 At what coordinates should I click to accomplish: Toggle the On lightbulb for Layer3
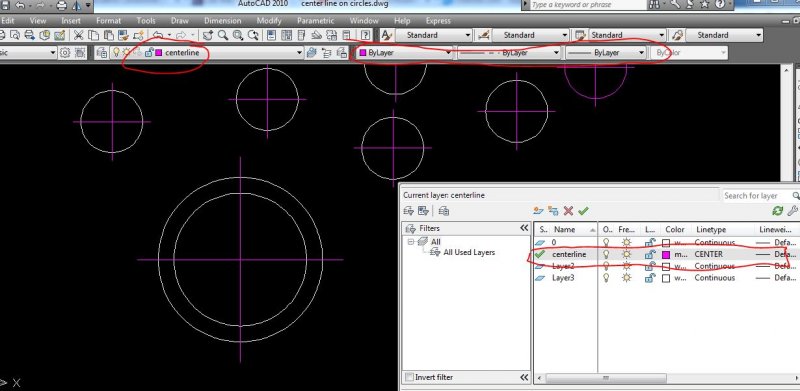[606, 278]
